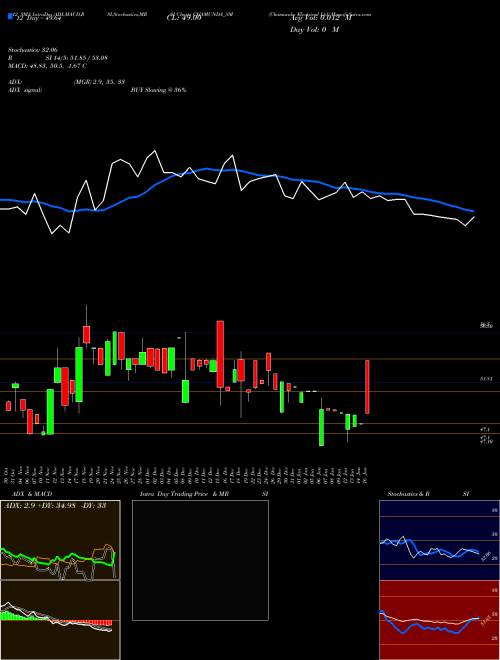Click the '51.81' price axis label
Viewport: 500px width, 660px height.
(486, 379)
